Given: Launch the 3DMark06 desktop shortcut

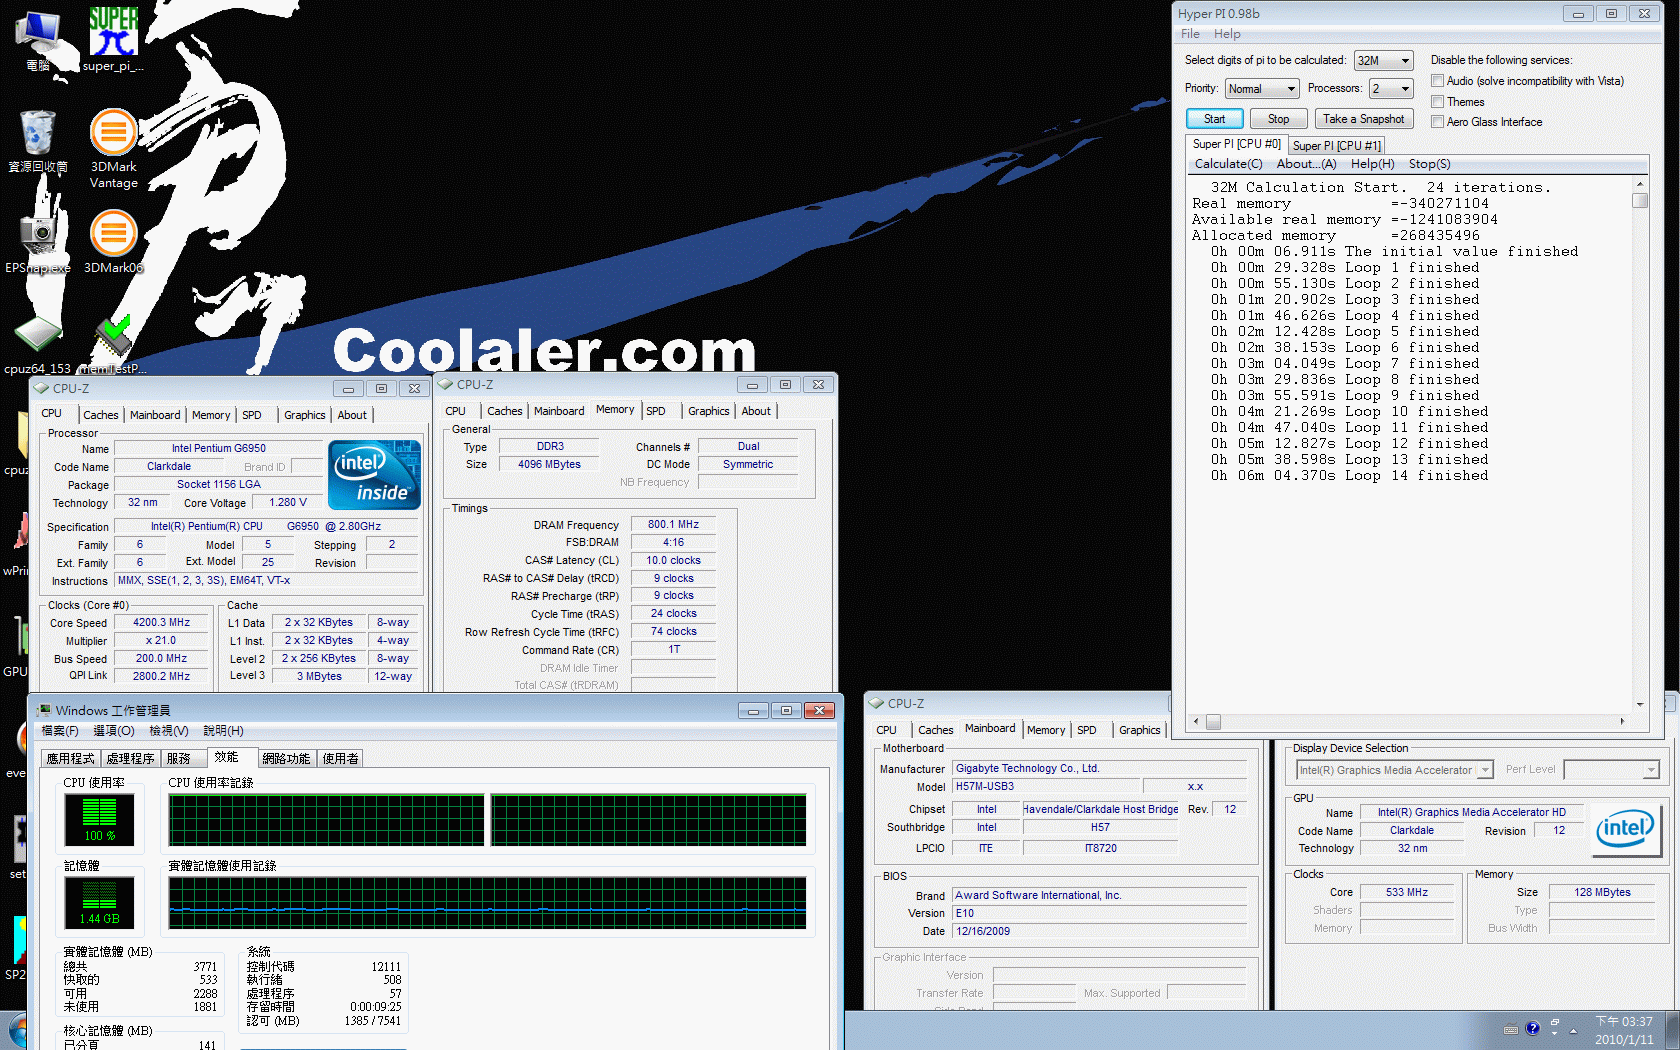Looking at the screenshot, I should 114,242.
